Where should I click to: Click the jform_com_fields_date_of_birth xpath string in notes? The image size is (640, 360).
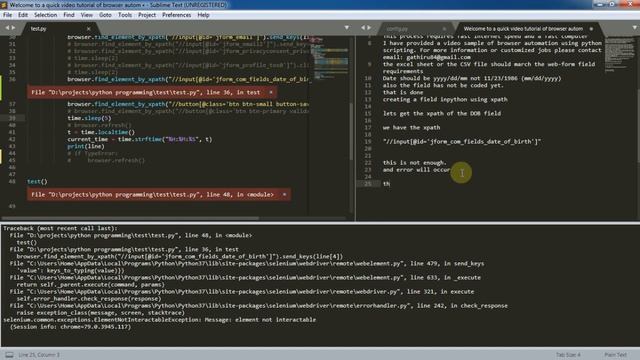(x=462, y=141)
